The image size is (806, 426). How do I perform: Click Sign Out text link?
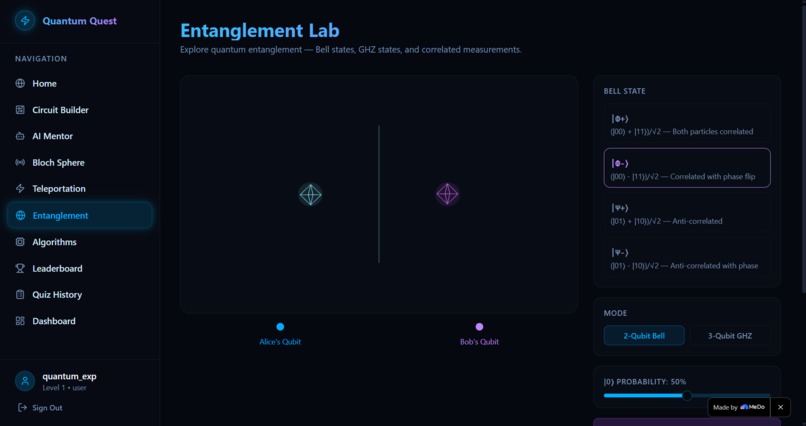[47, 408]
